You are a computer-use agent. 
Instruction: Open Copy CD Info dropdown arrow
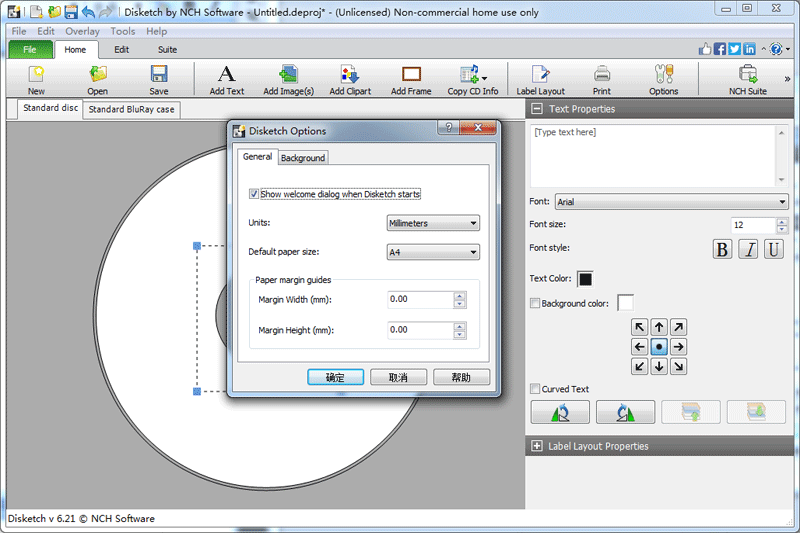[484, 78]
